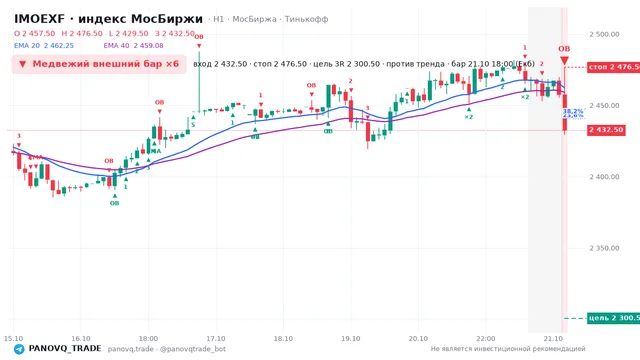Screen dimensions: 640x360
Task: Click the green MA marker label
Action: pyautogui.click(x=156, y=151)
